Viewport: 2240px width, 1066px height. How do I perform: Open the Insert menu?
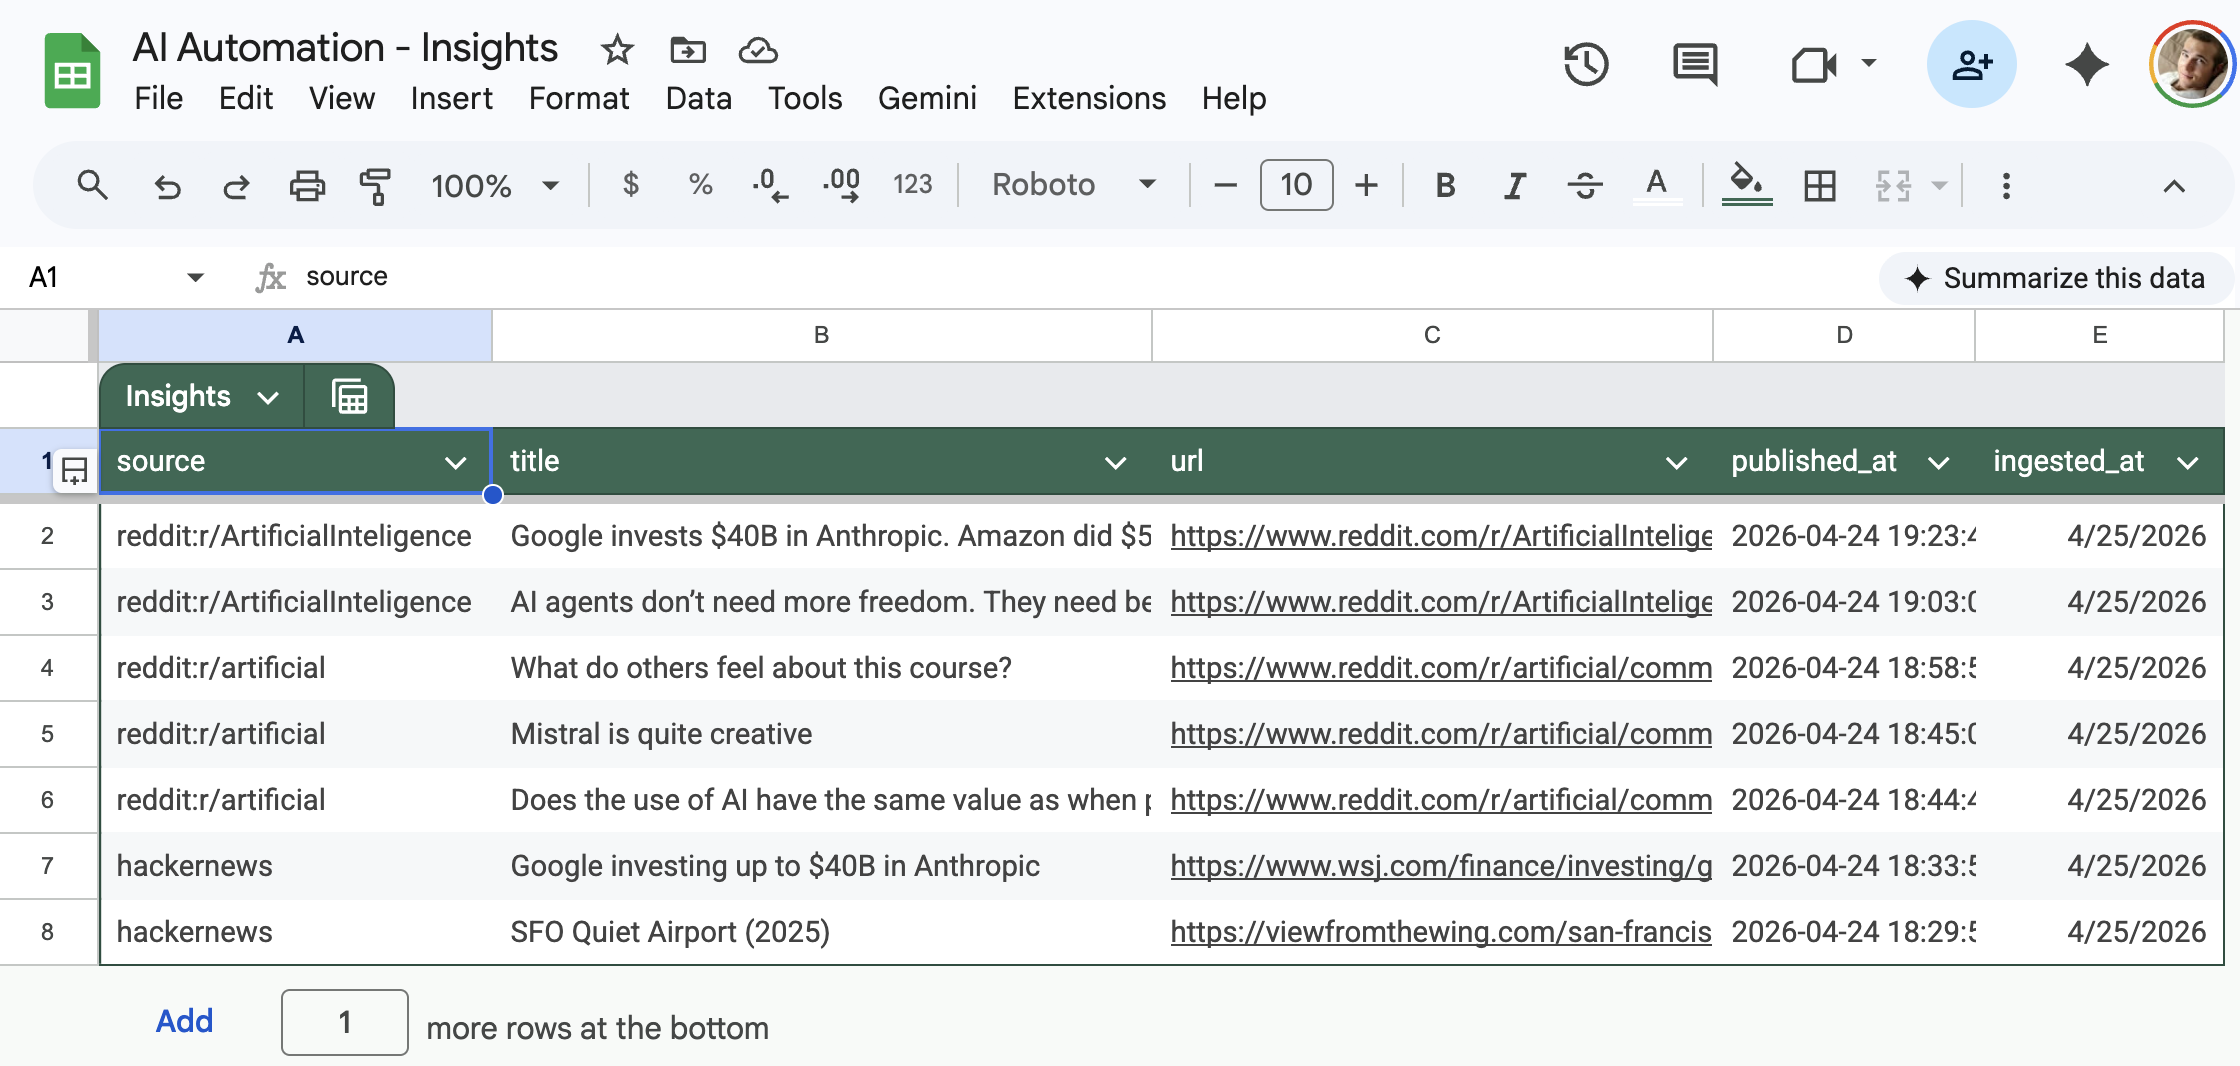coord(451,98)
